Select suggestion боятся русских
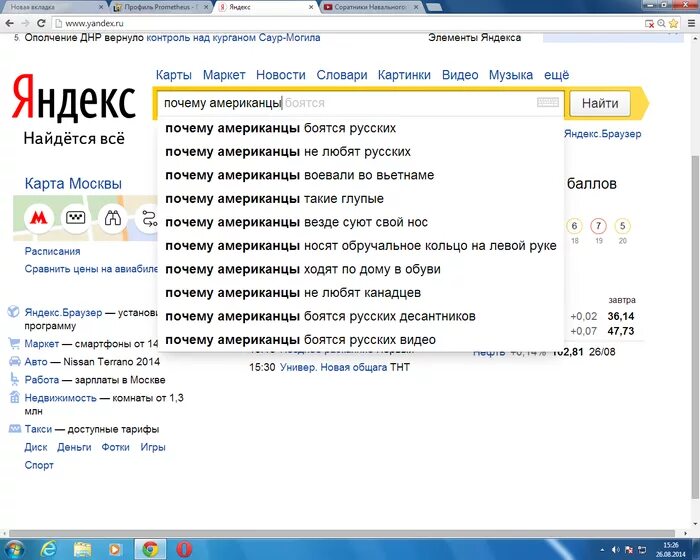Screen dimensions: 700x560 pyautogui.click(x=361, y=128)
